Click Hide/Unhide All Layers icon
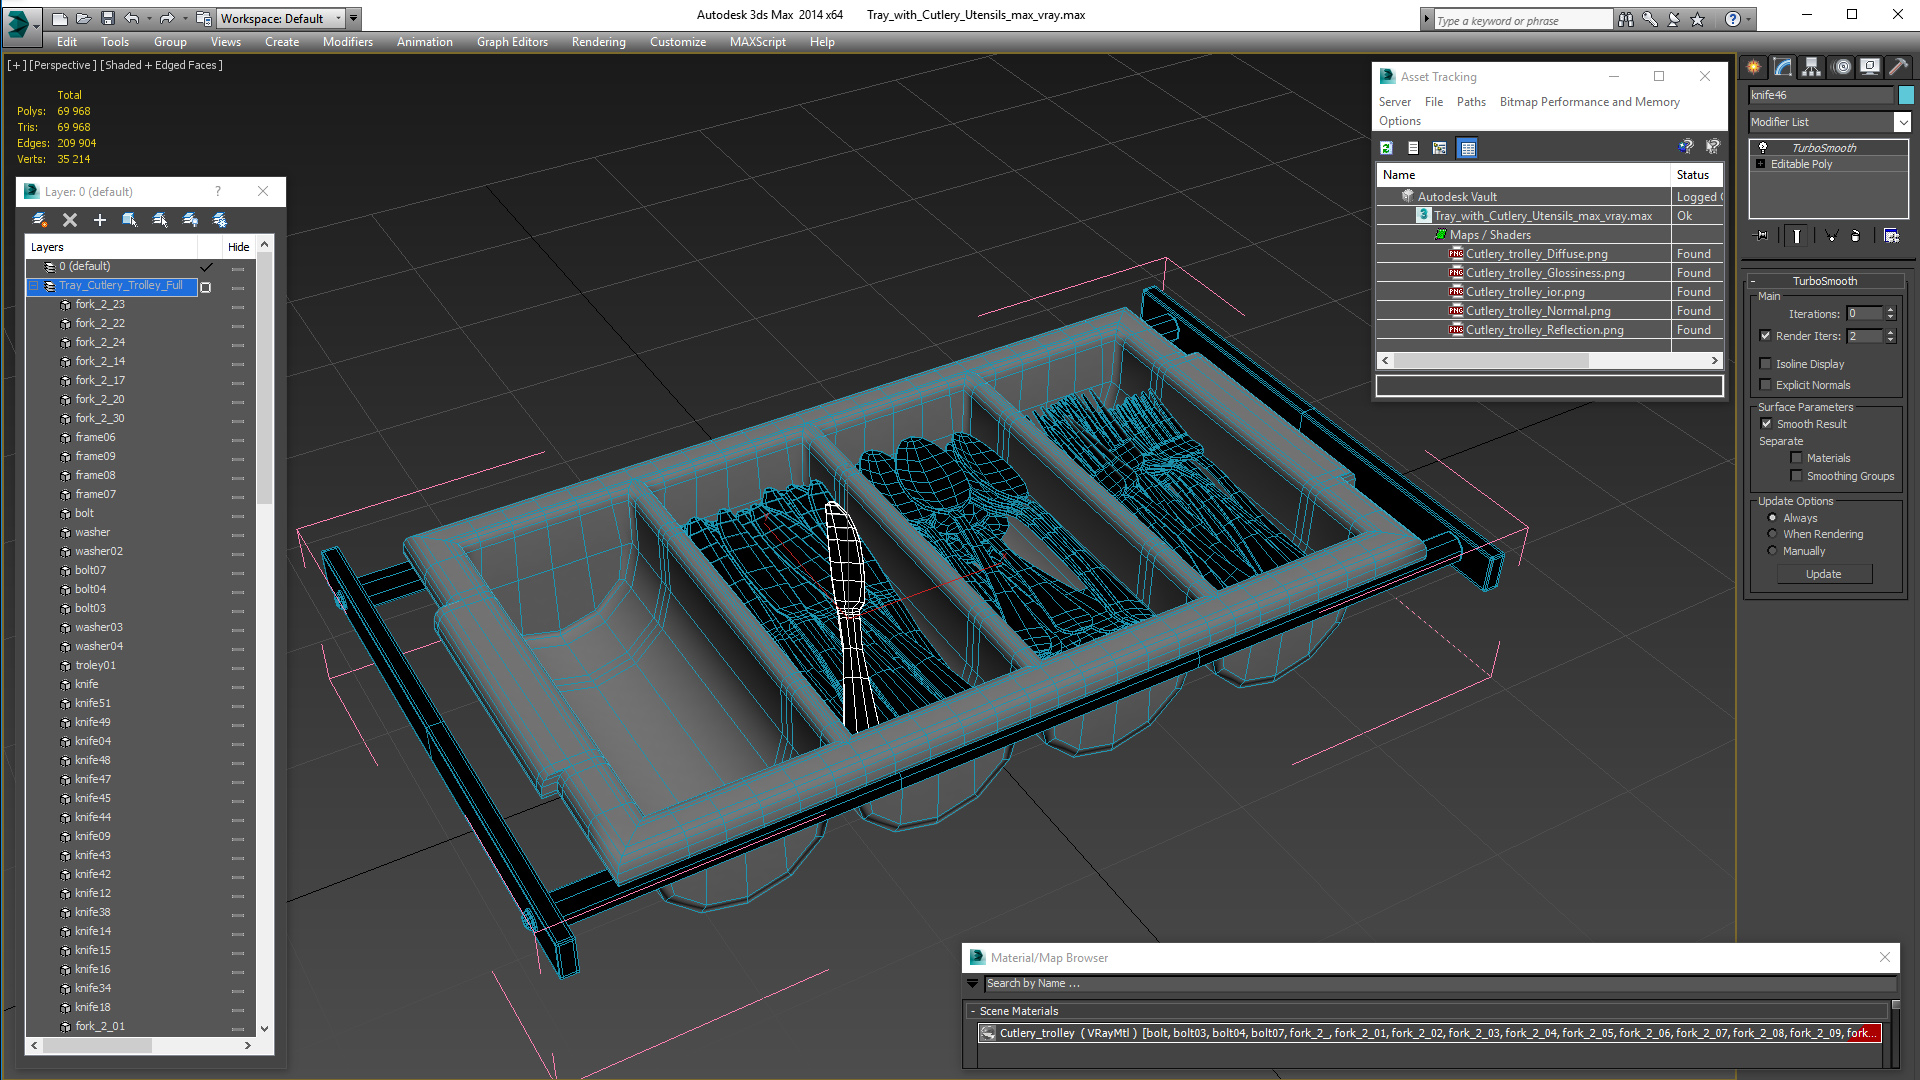The image size is (1920, 1080). pyautogui.click(x=190, y=220)
